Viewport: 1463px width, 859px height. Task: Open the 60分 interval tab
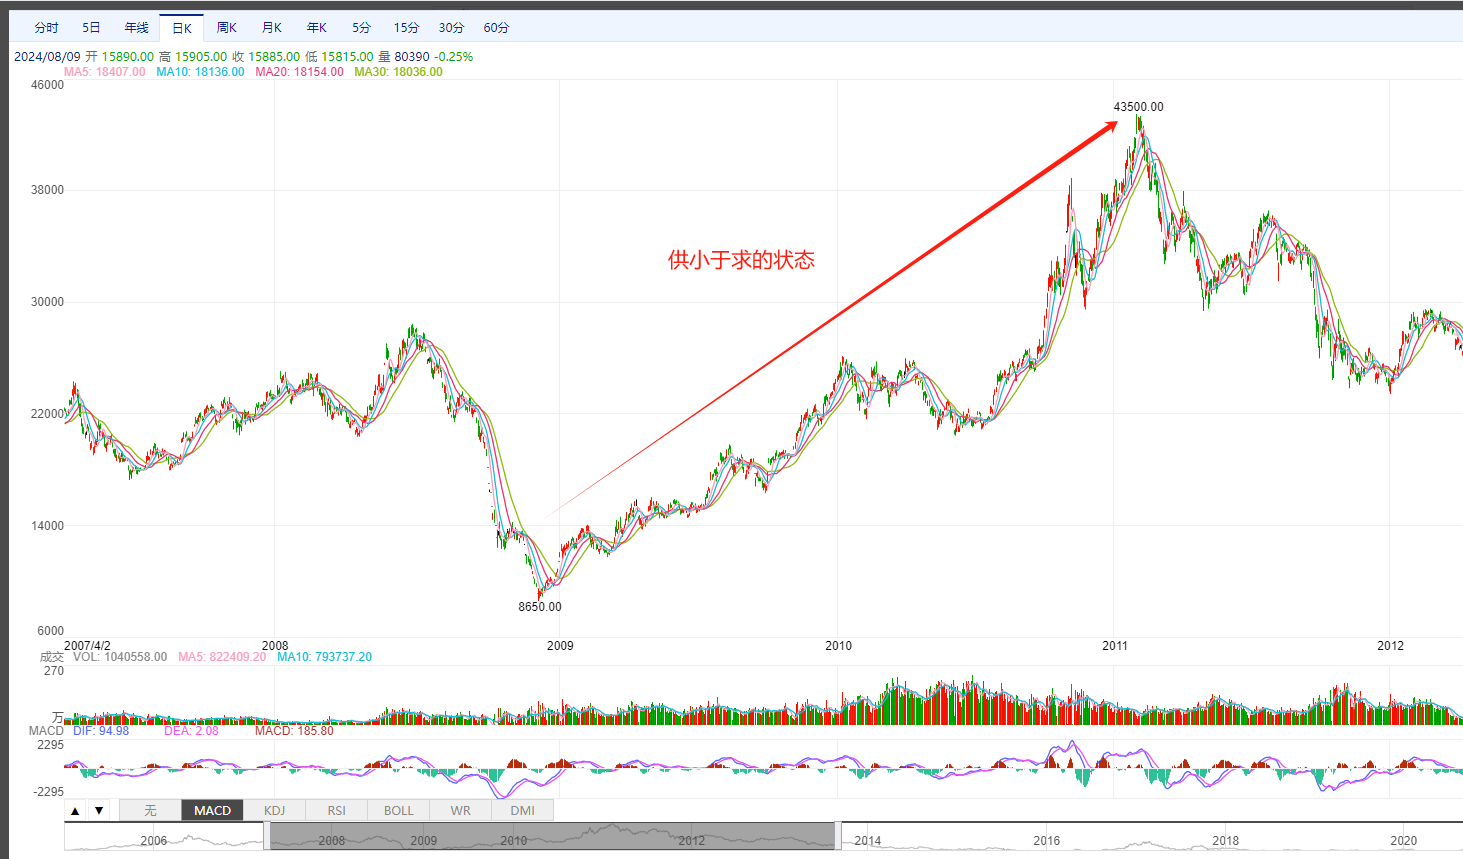(496, 28)
